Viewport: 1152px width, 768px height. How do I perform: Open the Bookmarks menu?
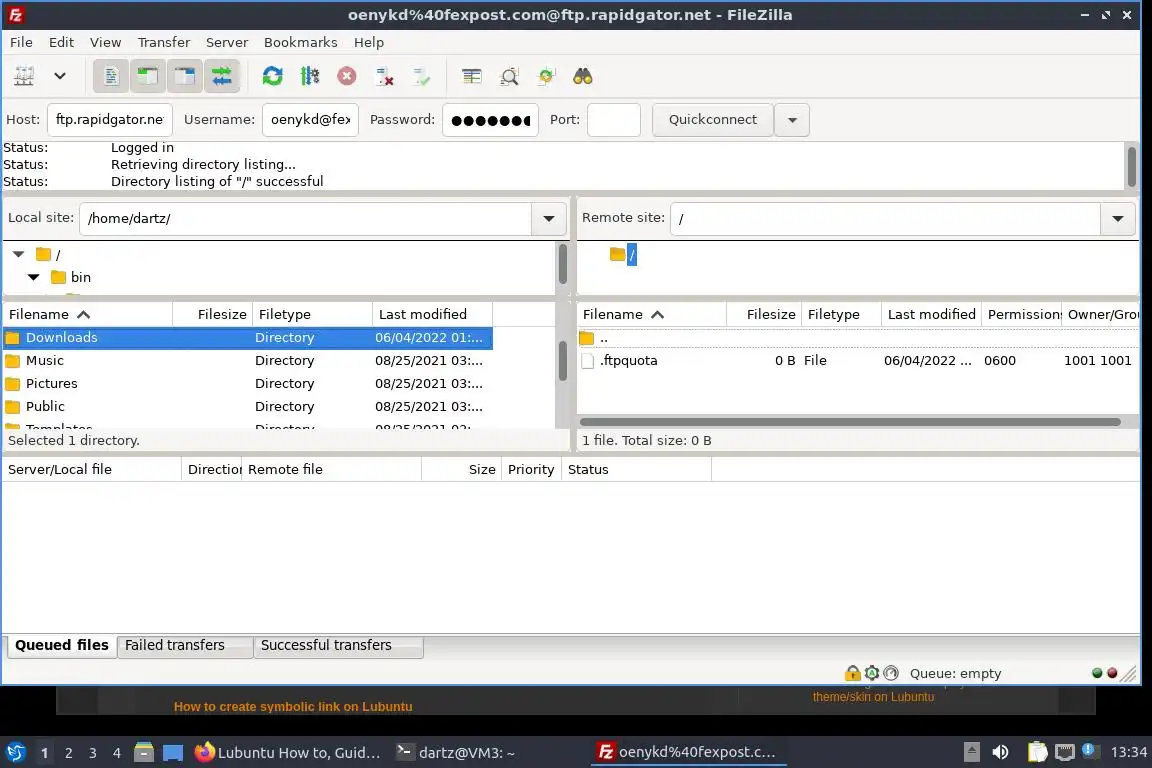pos(300,42)
